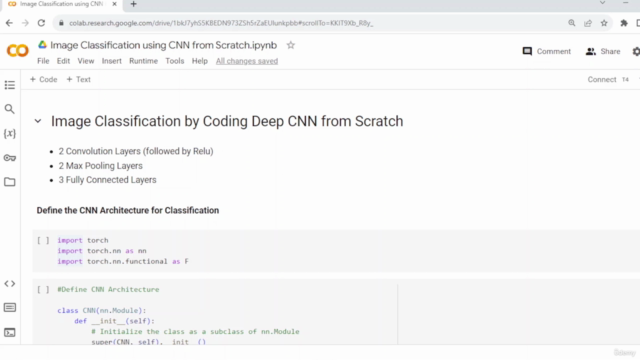This screenshot has width=640, height=360.
Task: Click 'Initialize the class as a subclass' comment
Action: pyautogui.click(x=196, y=332)
